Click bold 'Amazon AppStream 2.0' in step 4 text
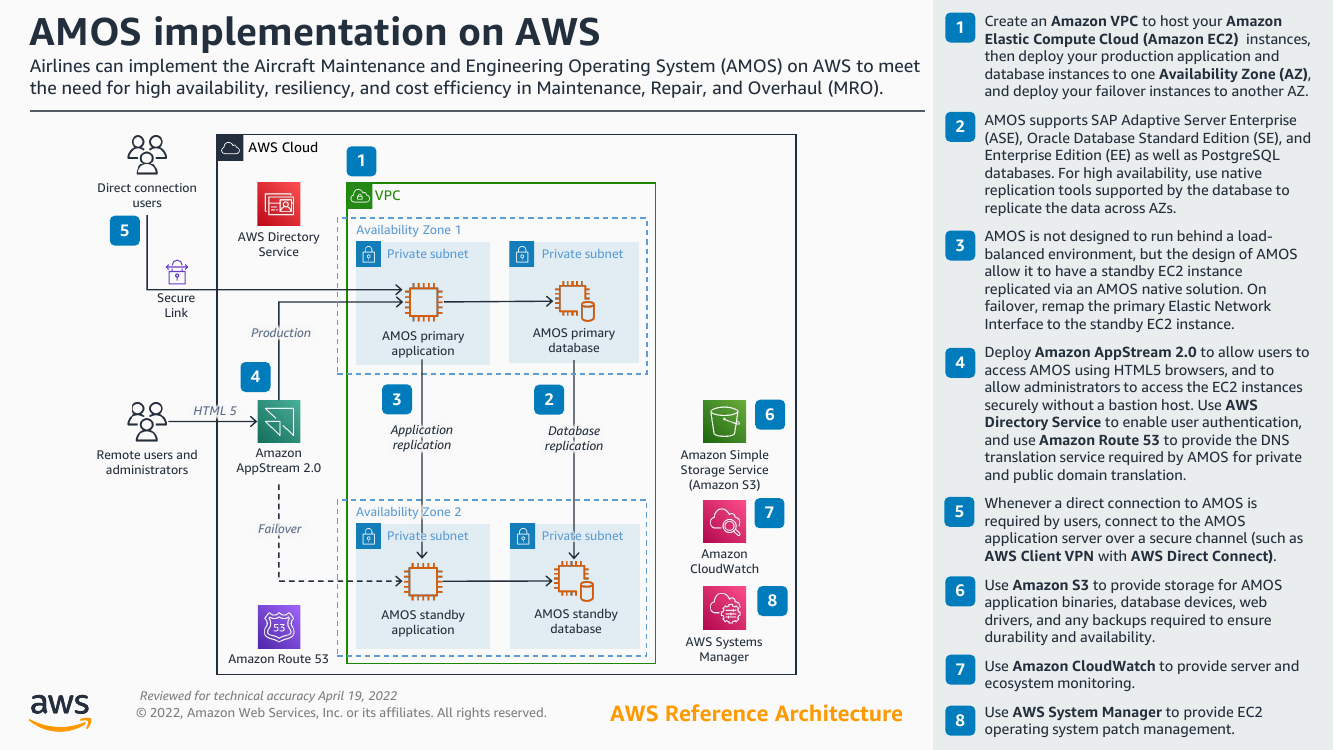1334x750 pixels. pos(1117,352)
